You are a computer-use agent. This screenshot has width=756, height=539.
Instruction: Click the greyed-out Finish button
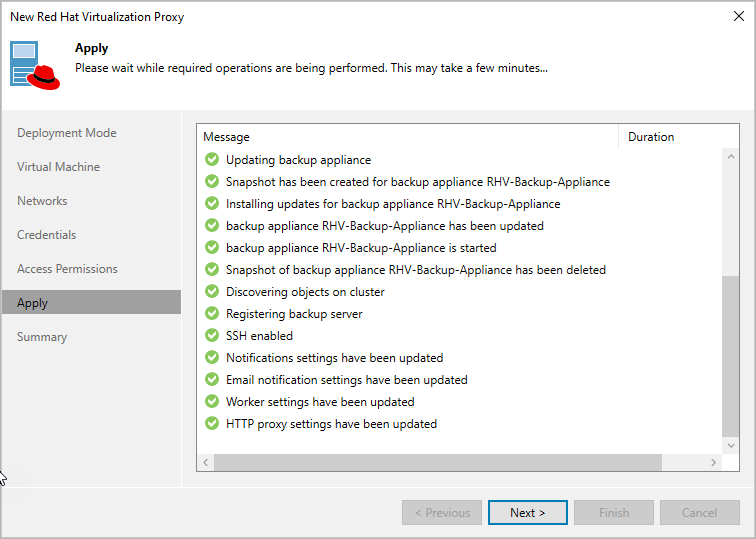614,512
